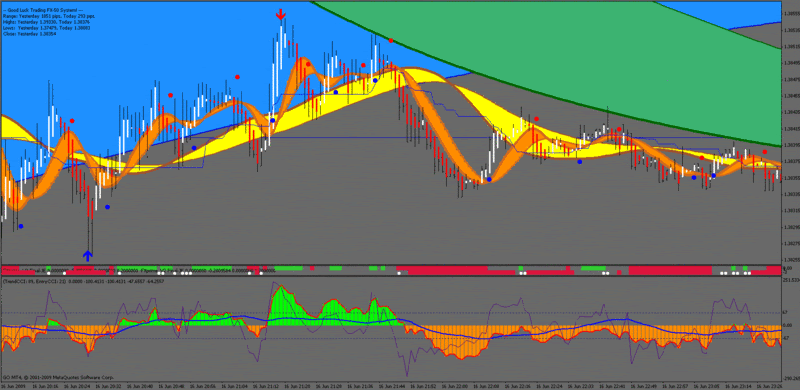Viewport: 800px width, 390px height.
Task: Click the red down arrow sell signal
Action: tap(281, 14)
